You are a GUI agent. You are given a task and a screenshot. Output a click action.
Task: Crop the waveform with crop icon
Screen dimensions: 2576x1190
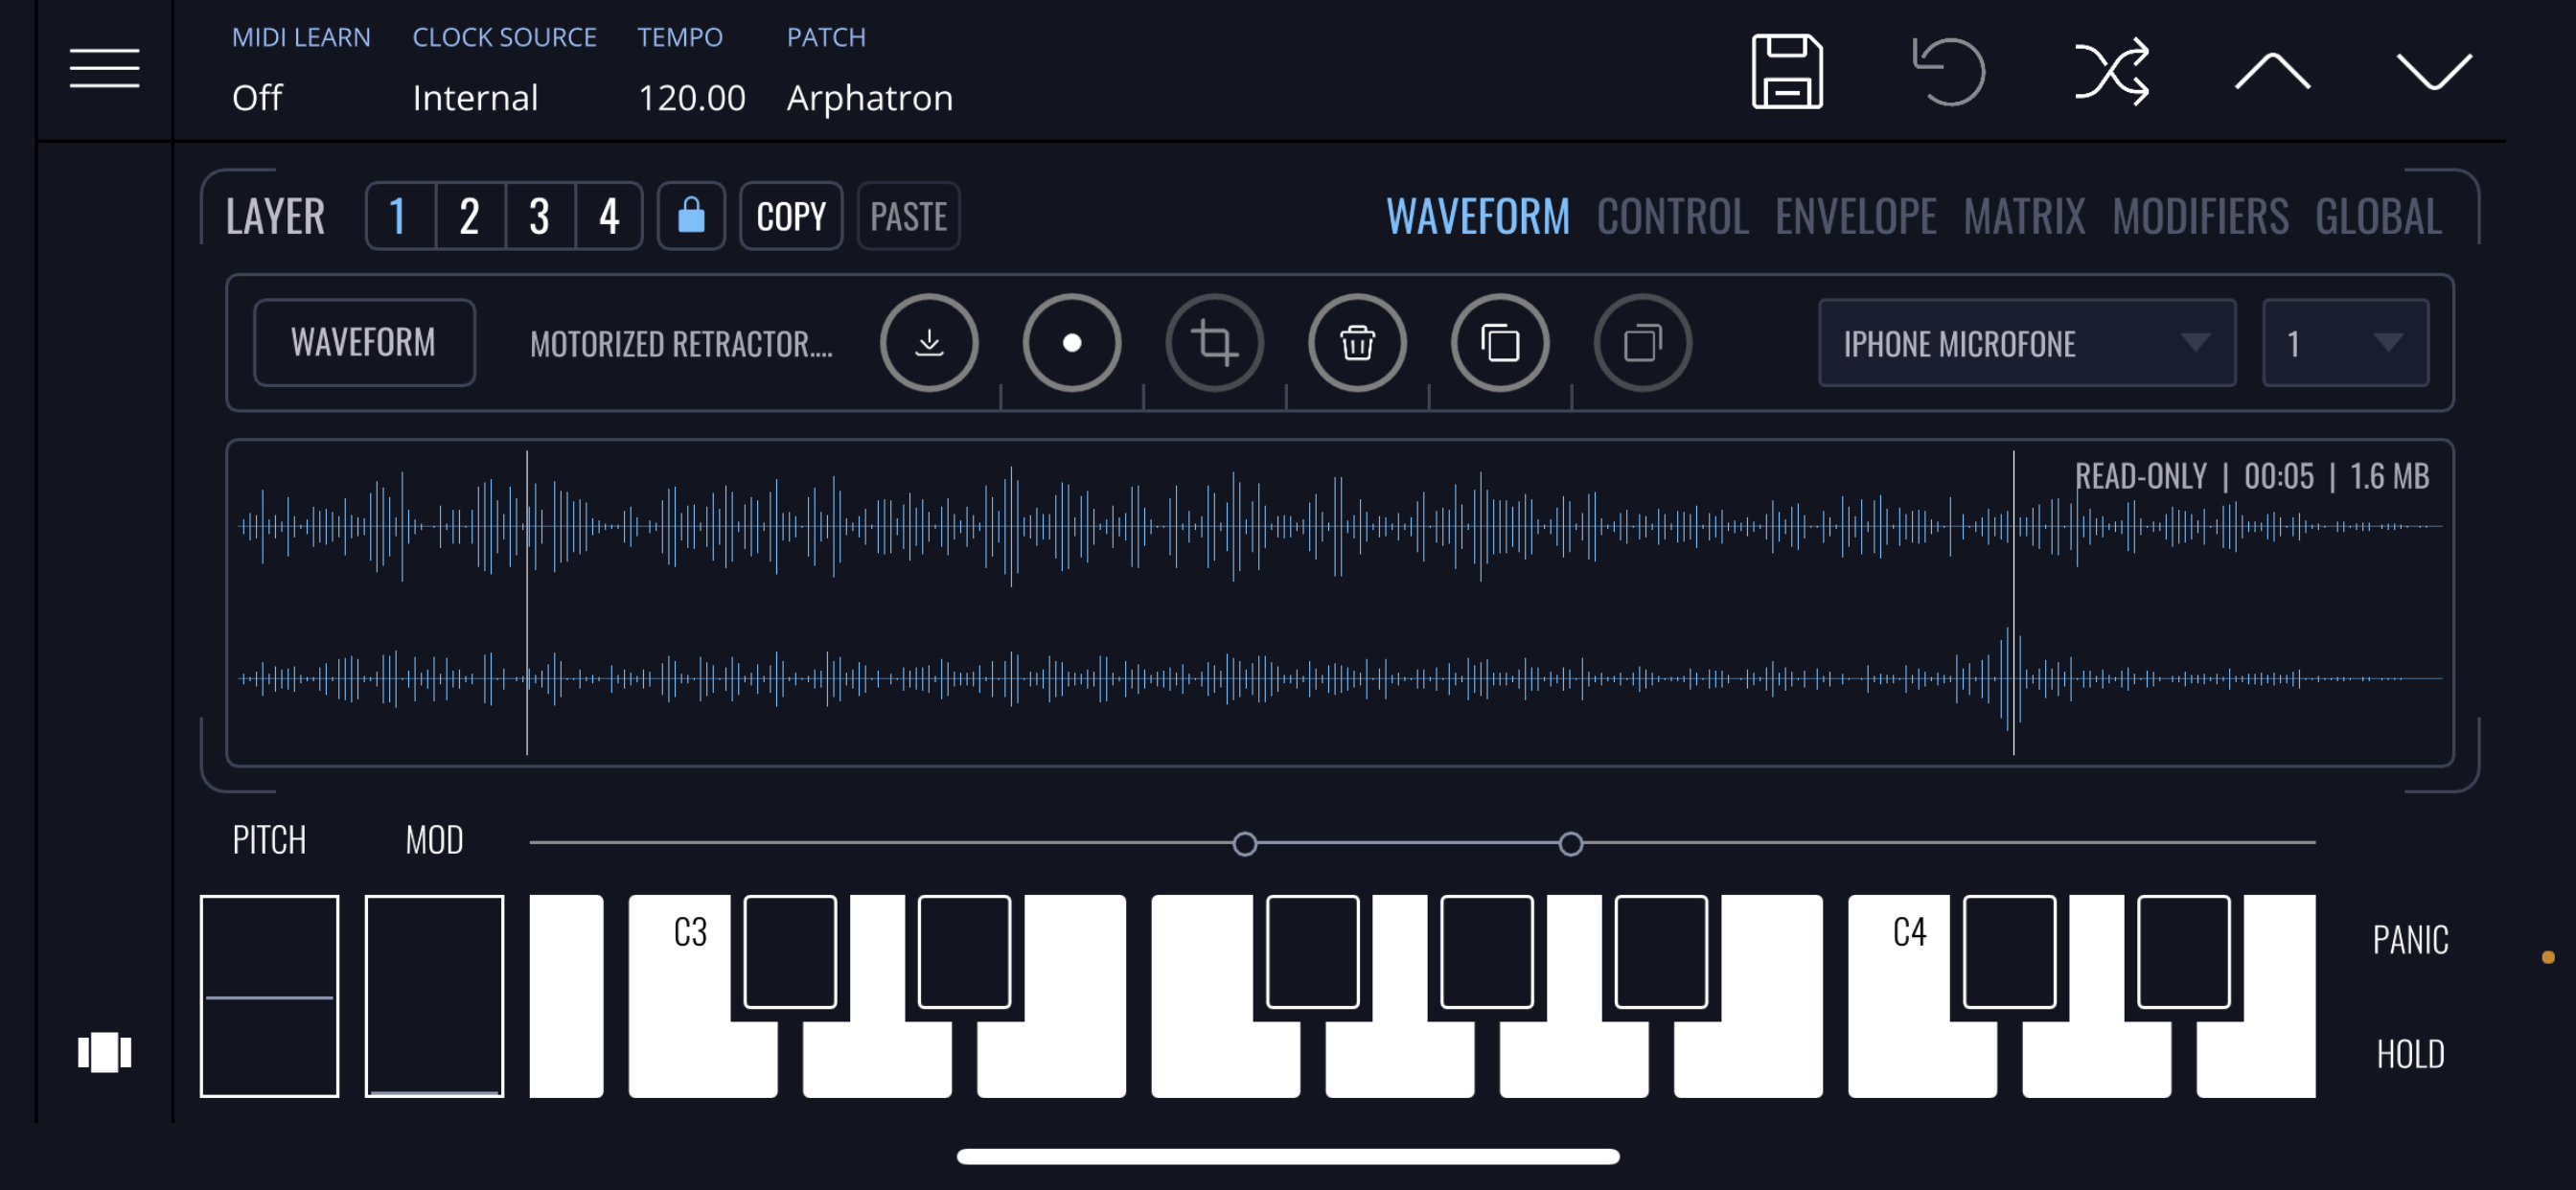pos(1214,343)
